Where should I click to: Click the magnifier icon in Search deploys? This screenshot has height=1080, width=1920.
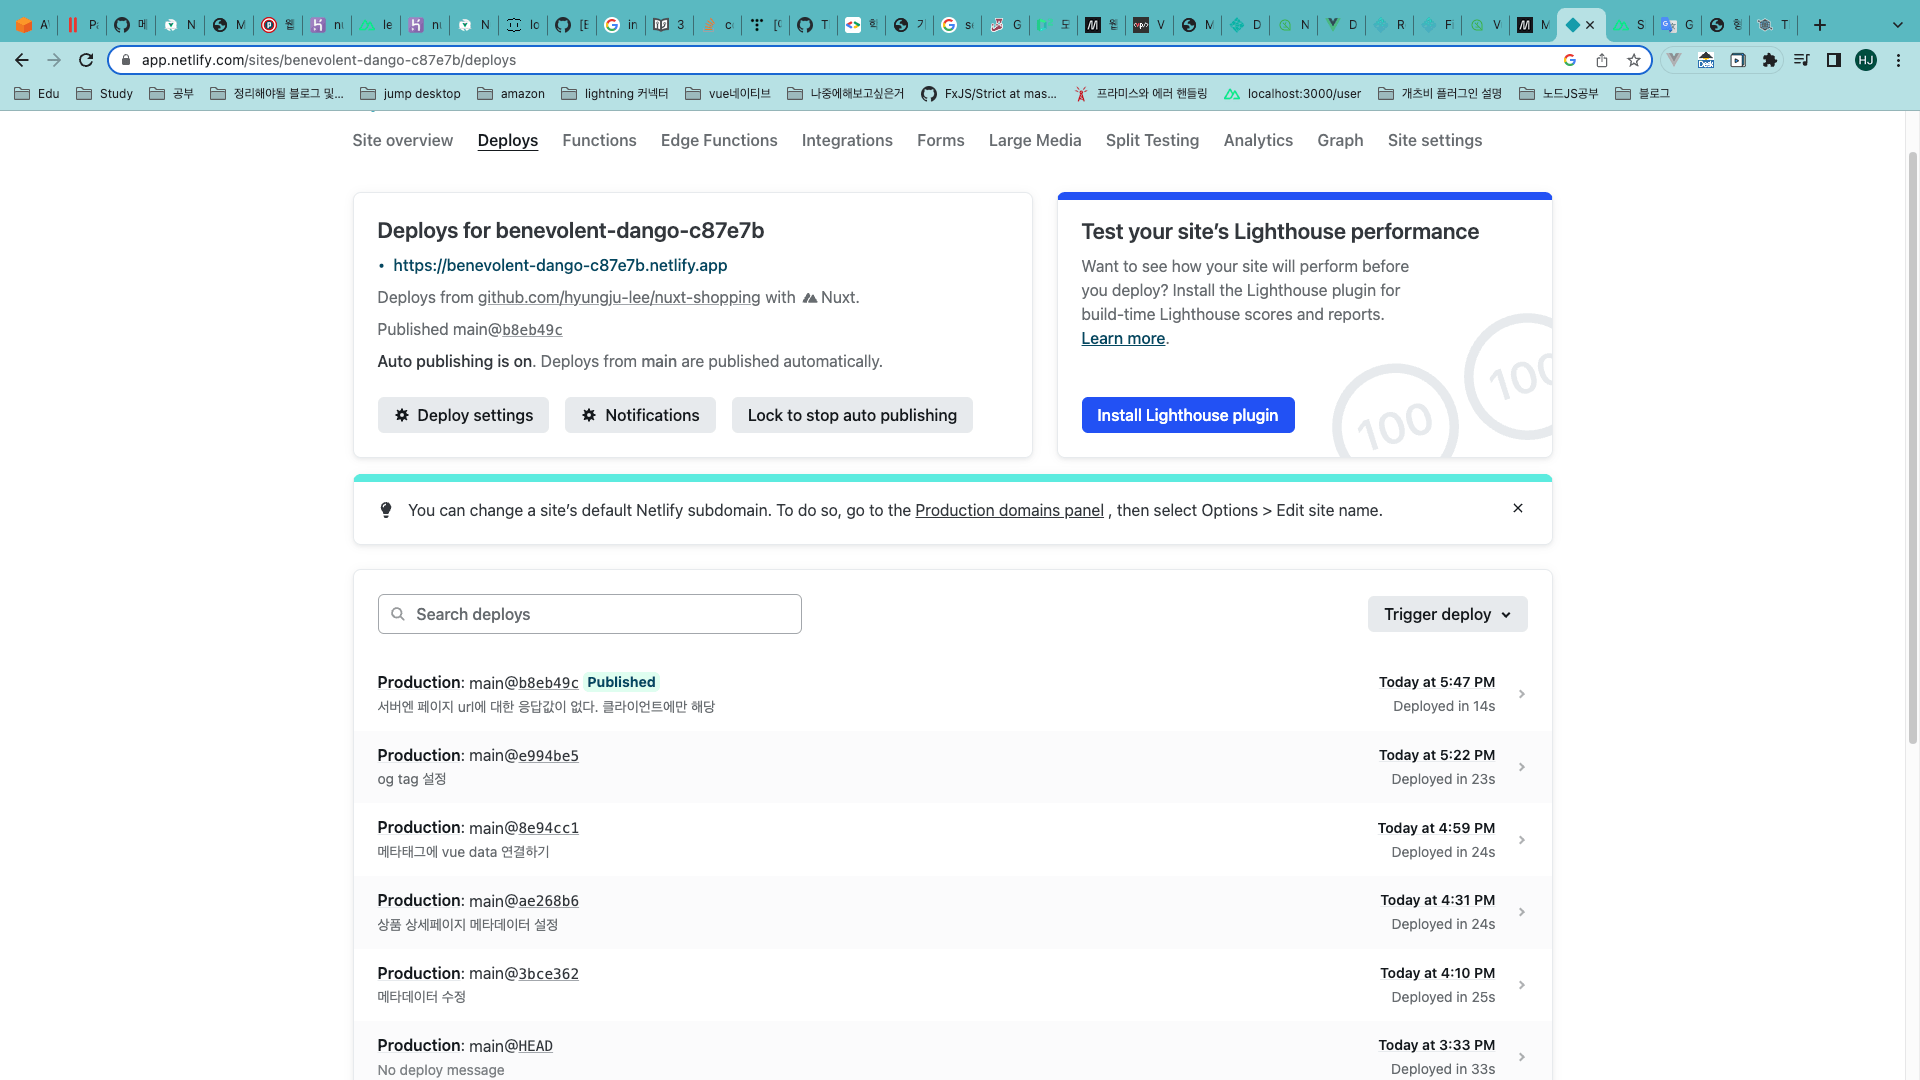(398, 614)
